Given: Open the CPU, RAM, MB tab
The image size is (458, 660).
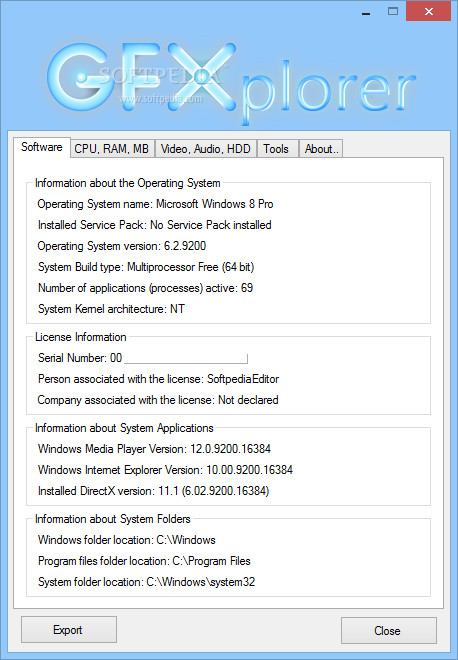Looking at the screenshot, I should tap(112, 149).
